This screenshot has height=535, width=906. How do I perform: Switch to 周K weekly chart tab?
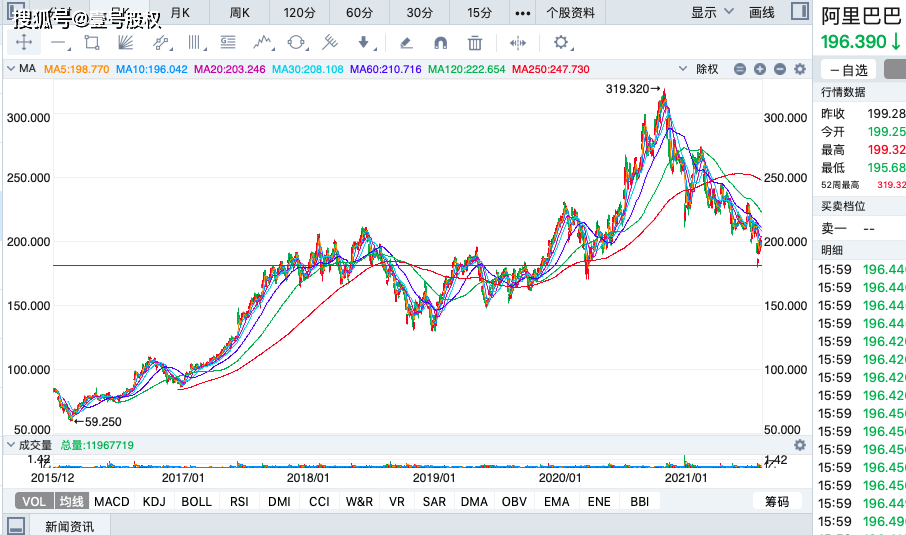point(239,12)
